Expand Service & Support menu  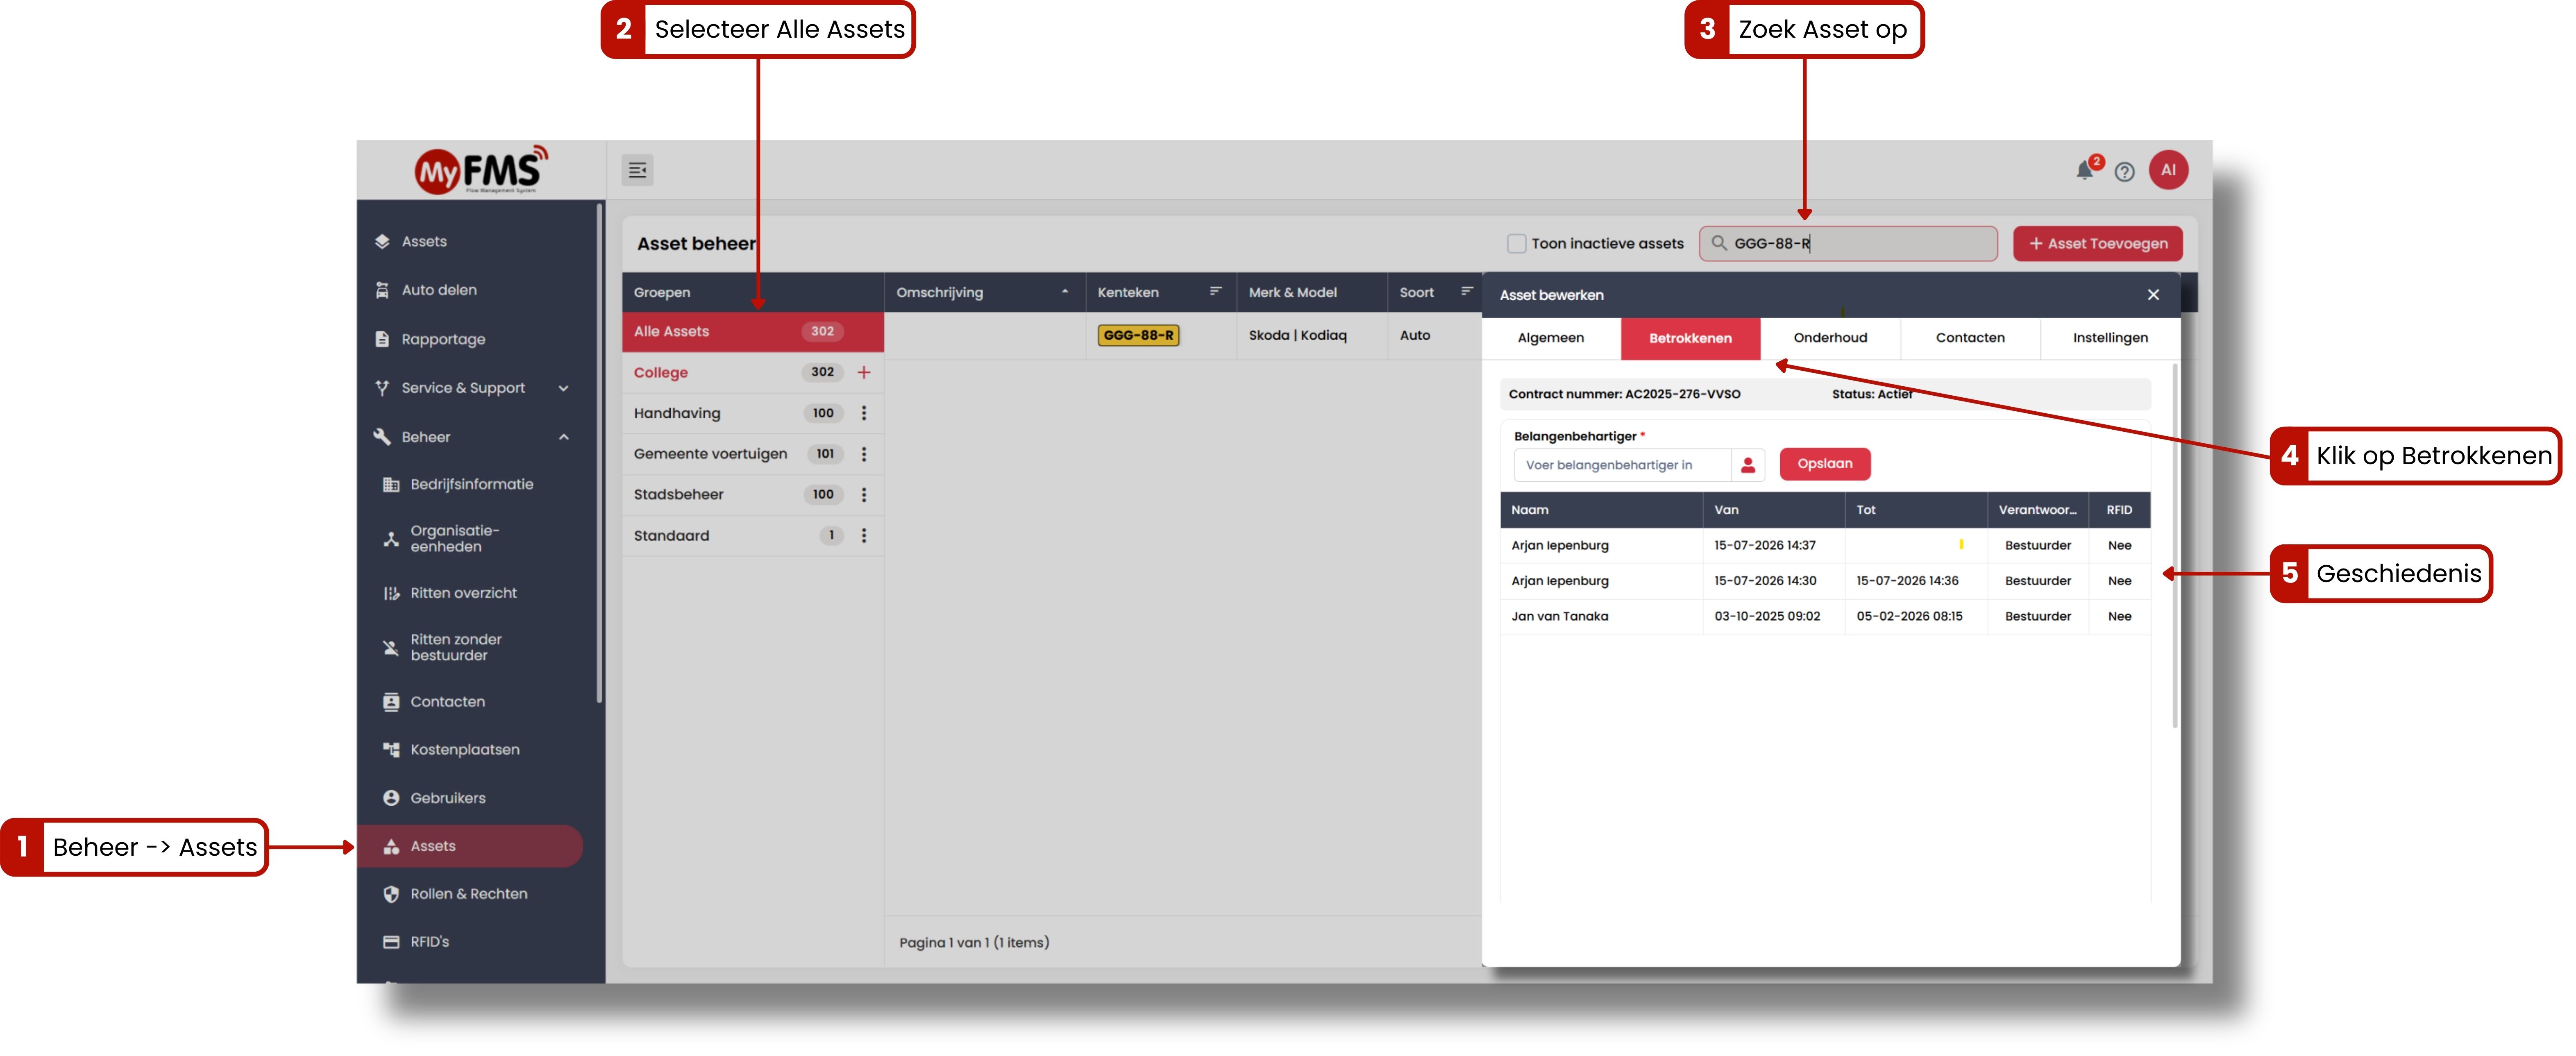pos(473,388)
